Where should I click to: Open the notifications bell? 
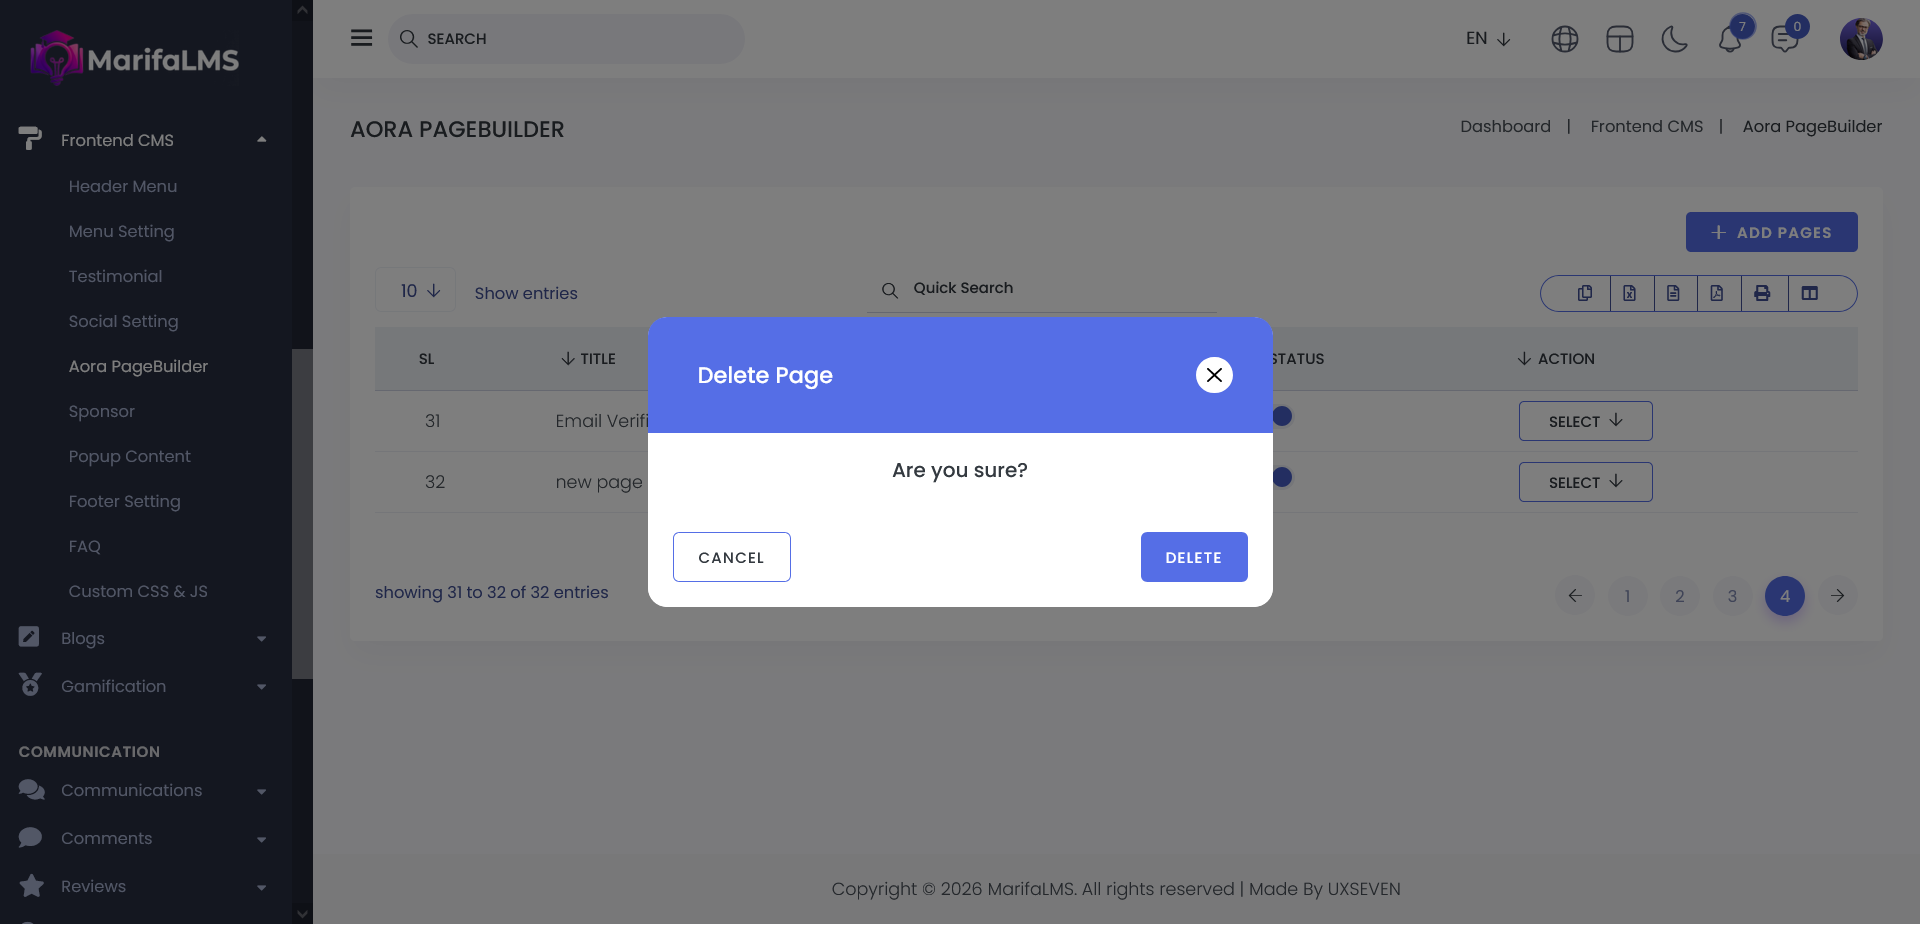[1729, 40]
